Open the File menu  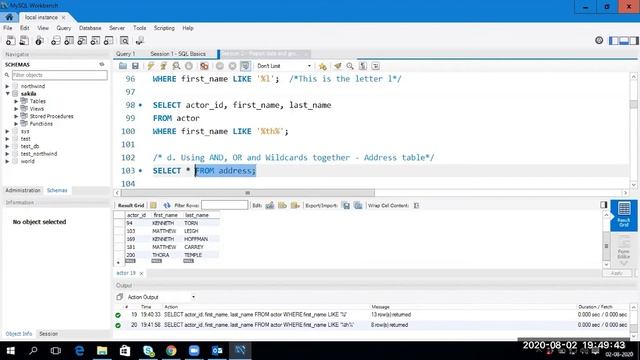pyautogui.click(x=7, y=28)
